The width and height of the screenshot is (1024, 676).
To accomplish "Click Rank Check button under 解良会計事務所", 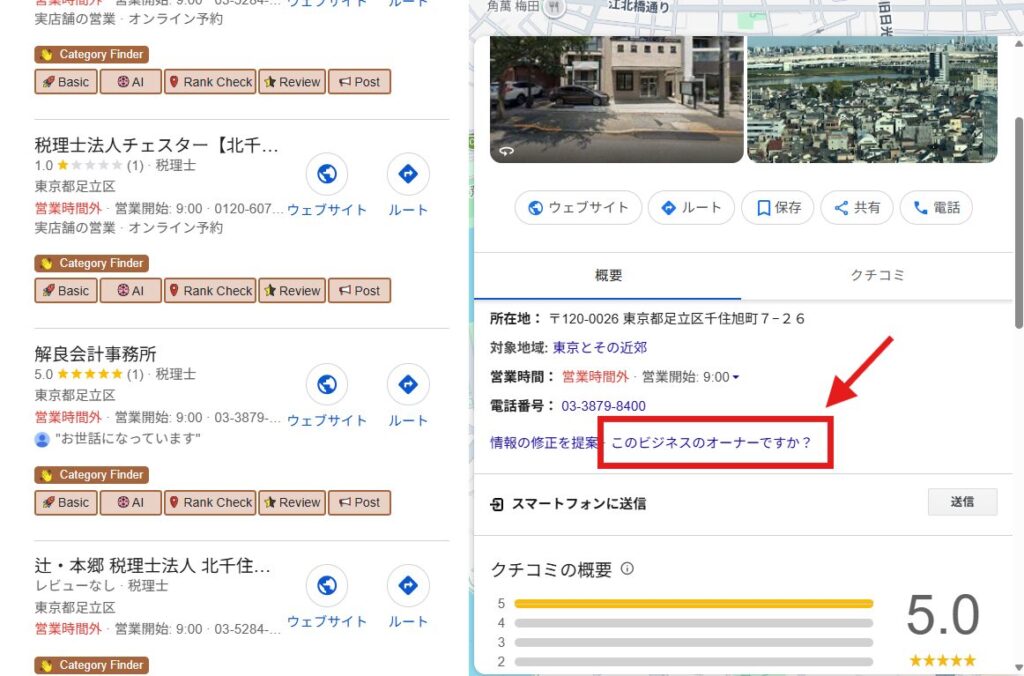I will click(x=210, y=503).
